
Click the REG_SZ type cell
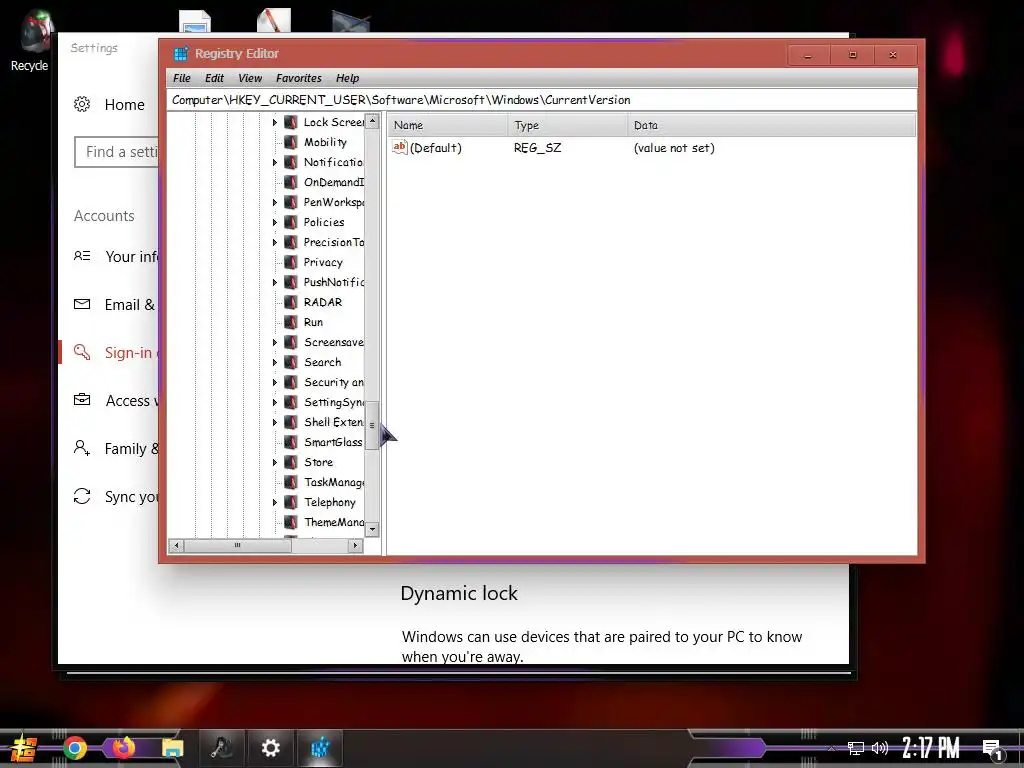click(x=537, y=148)
